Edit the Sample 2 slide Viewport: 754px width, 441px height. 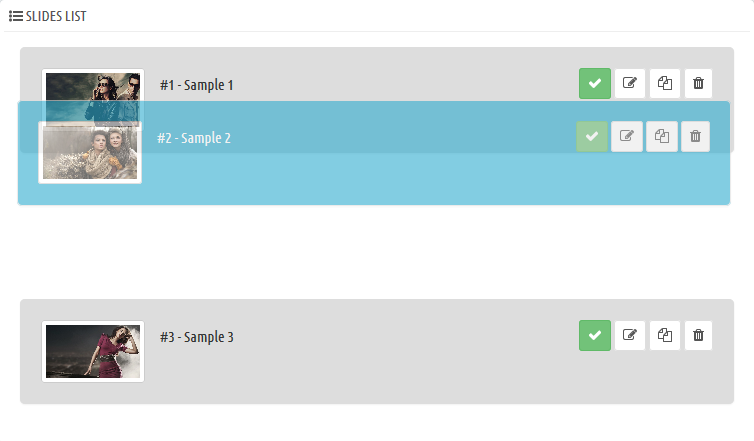click(x=627, y=136)
